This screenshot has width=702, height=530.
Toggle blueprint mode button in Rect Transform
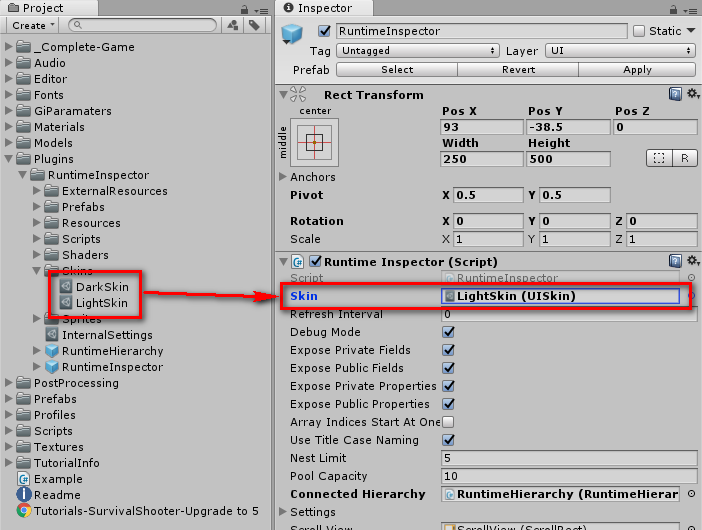(659, 158)
